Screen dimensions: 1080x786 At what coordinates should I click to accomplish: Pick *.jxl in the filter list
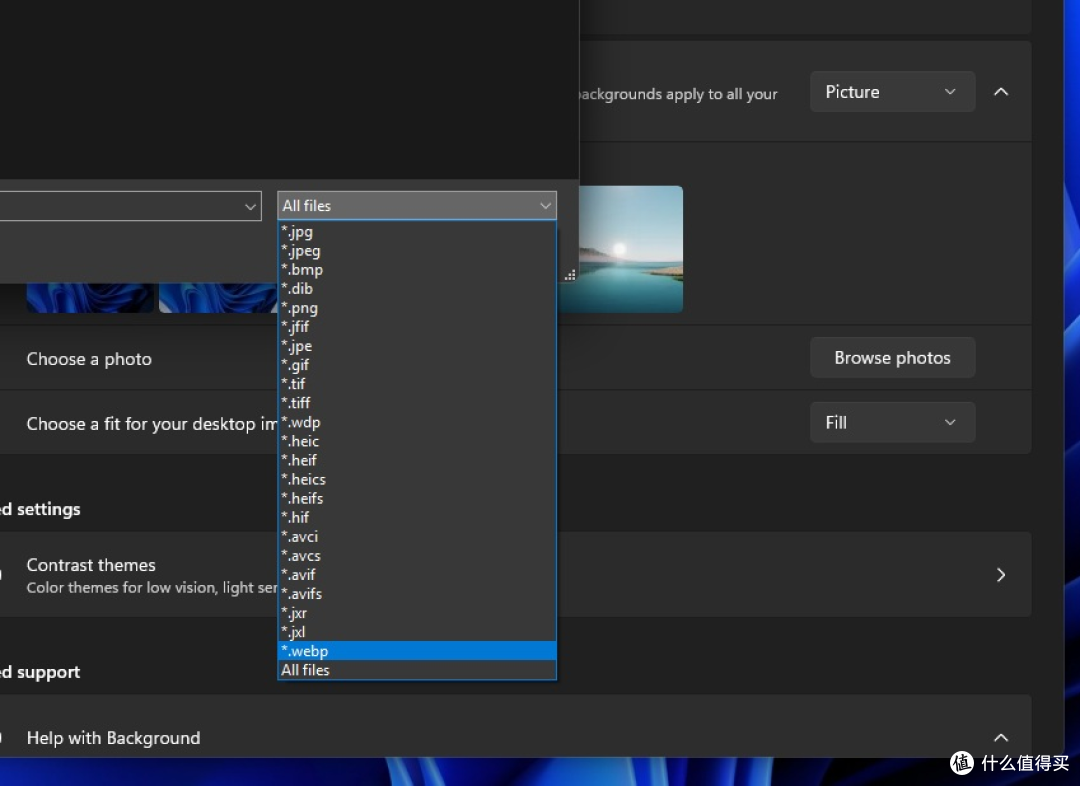point(417,632)
